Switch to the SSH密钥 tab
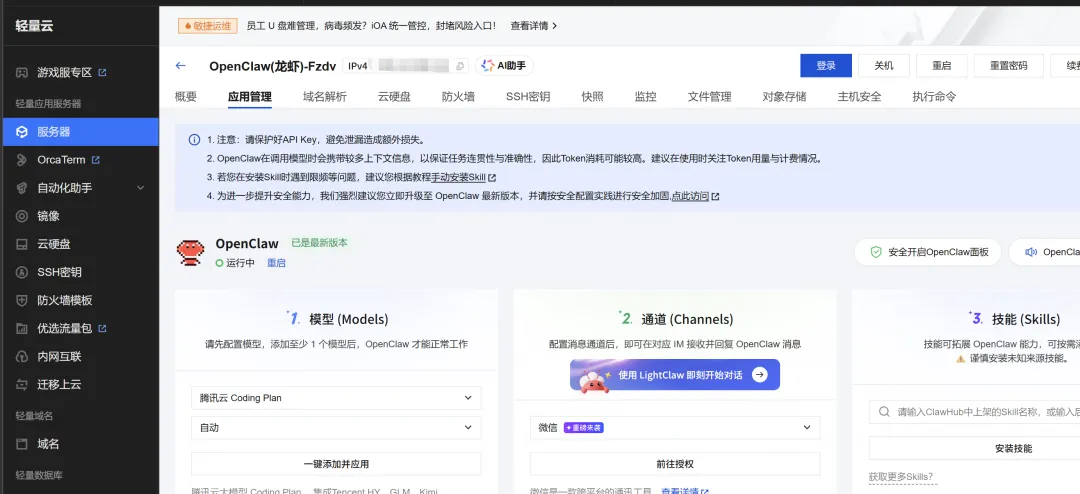The image size is (1080, 494). pos(528,96)
